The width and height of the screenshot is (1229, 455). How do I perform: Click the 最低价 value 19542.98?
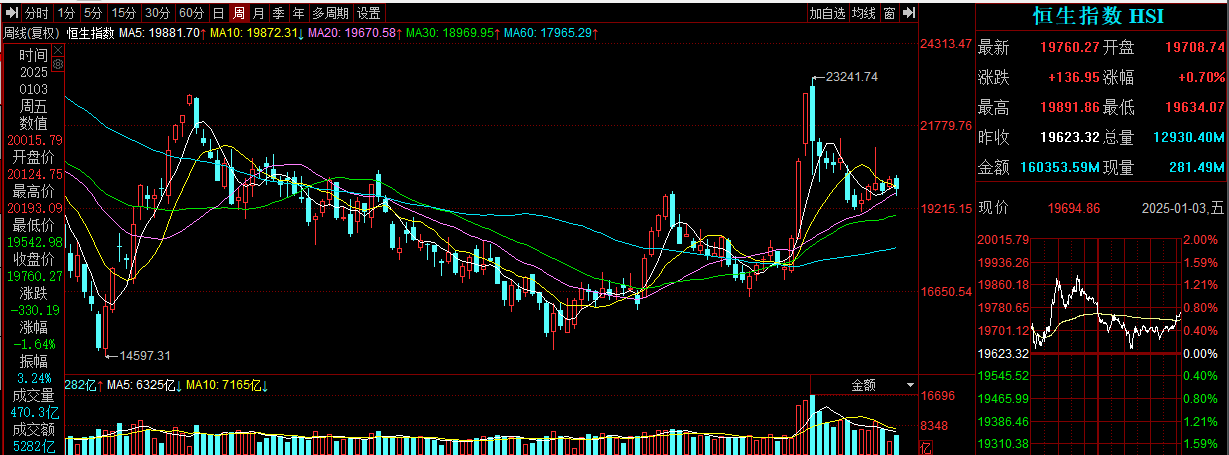[34, 242]
